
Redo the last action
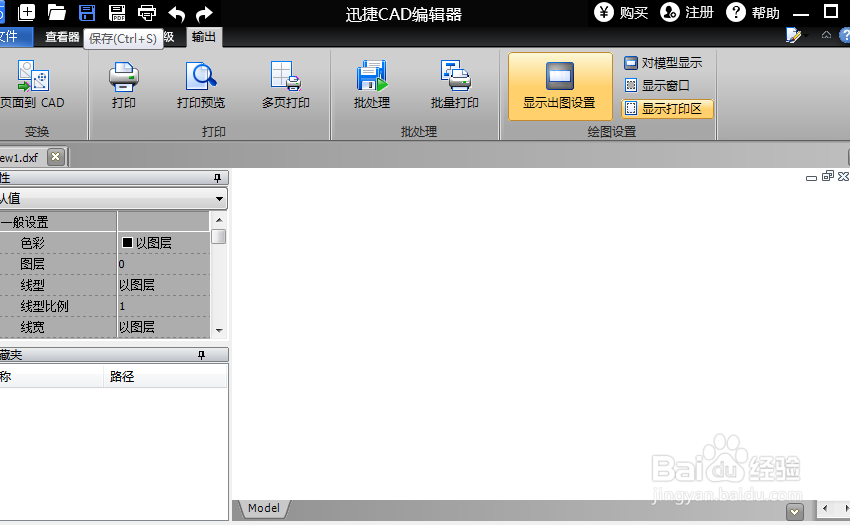204,13
